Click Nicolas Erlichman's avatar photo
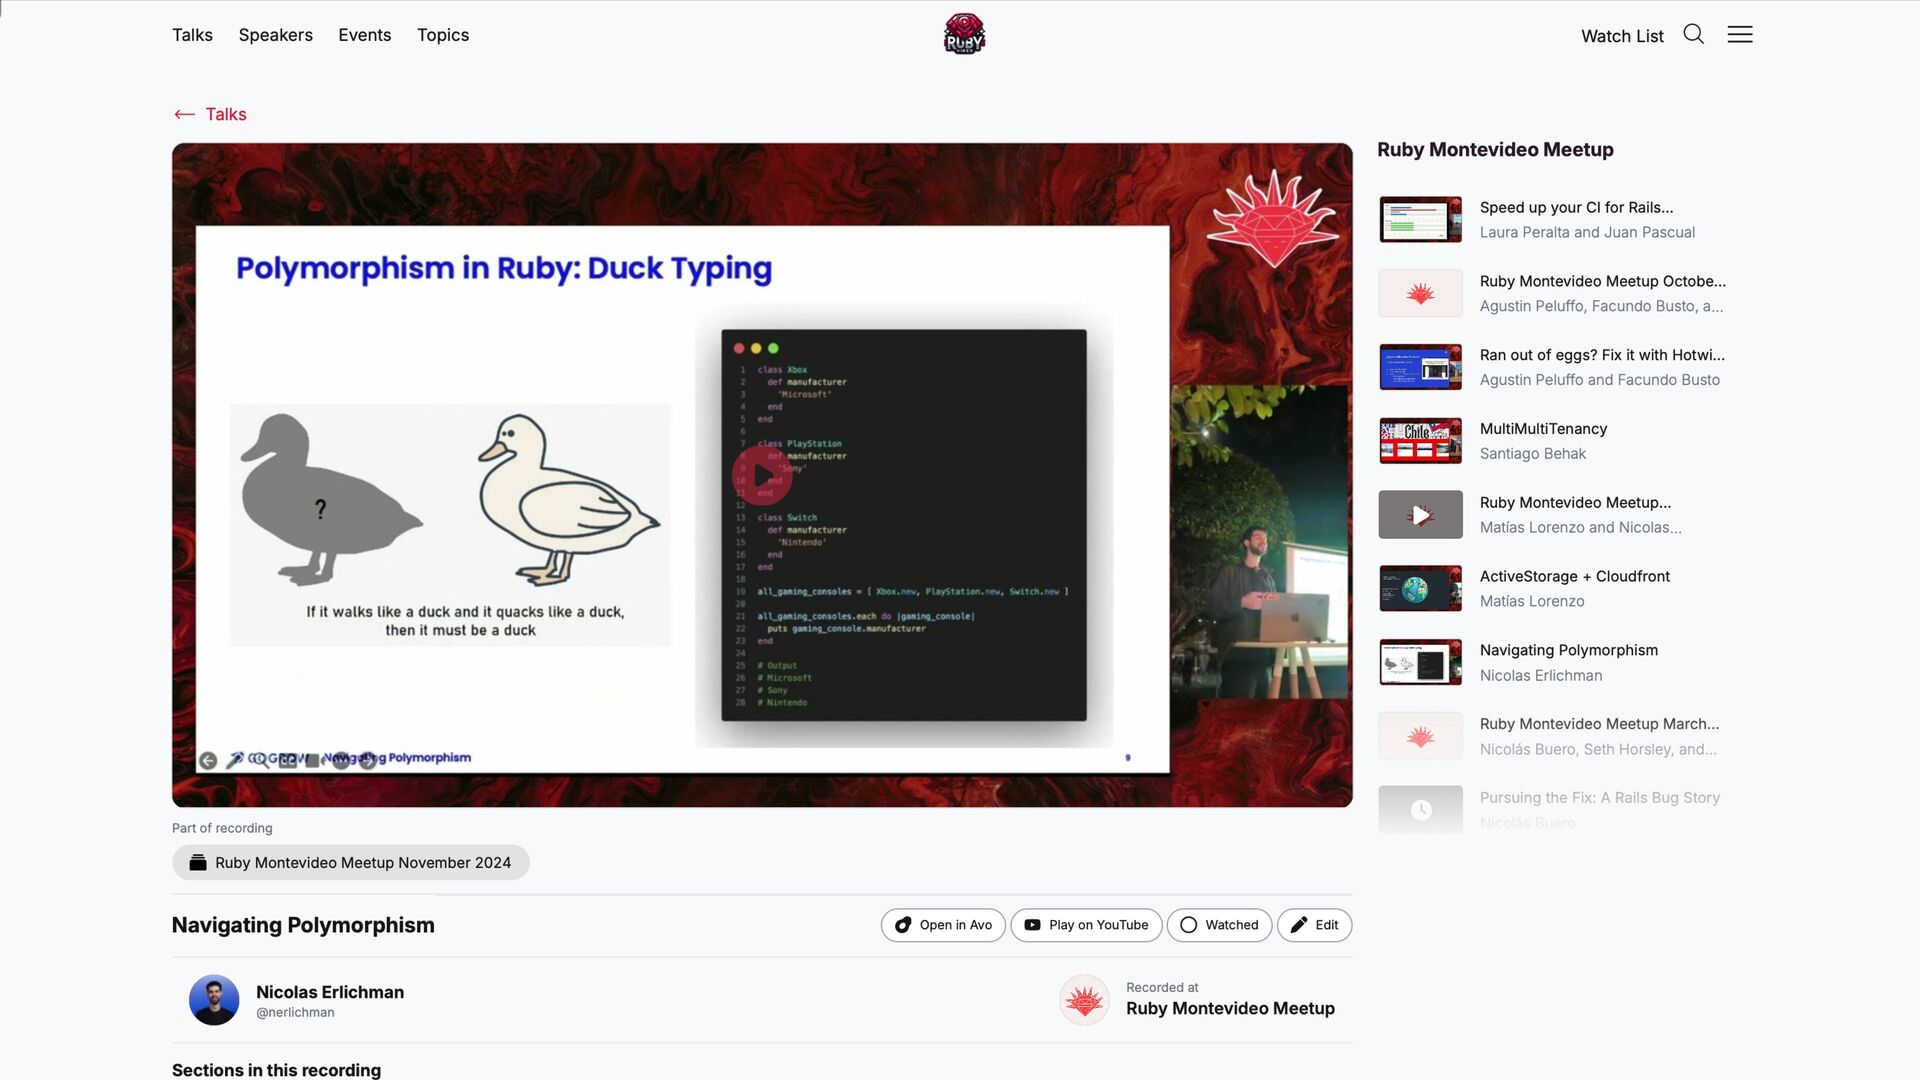 pos(214,1000)
